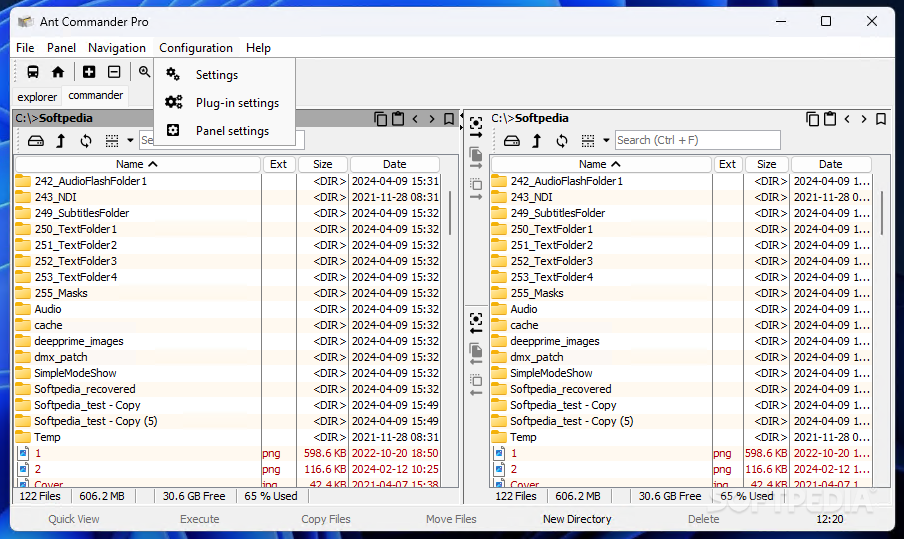Click the right panel Search field
Image resolution: width=904 pixels, height=539 pixels.
tap(698, 140)
